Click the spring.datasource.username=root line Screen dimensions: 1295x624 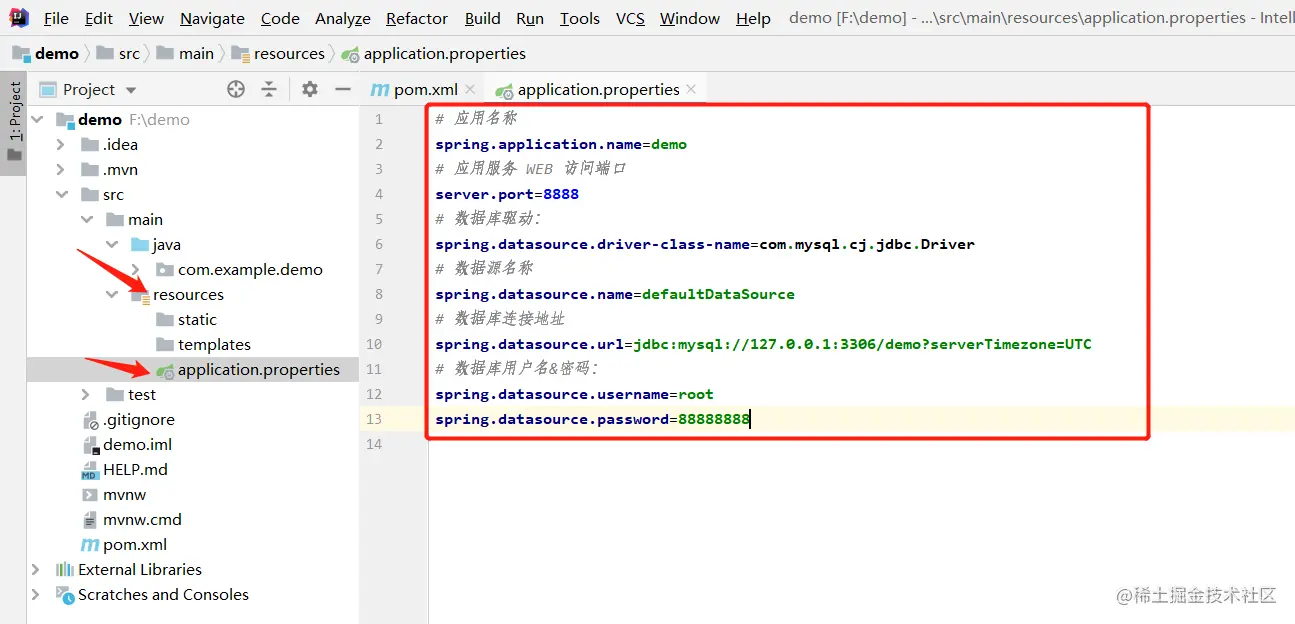point(574,394)
